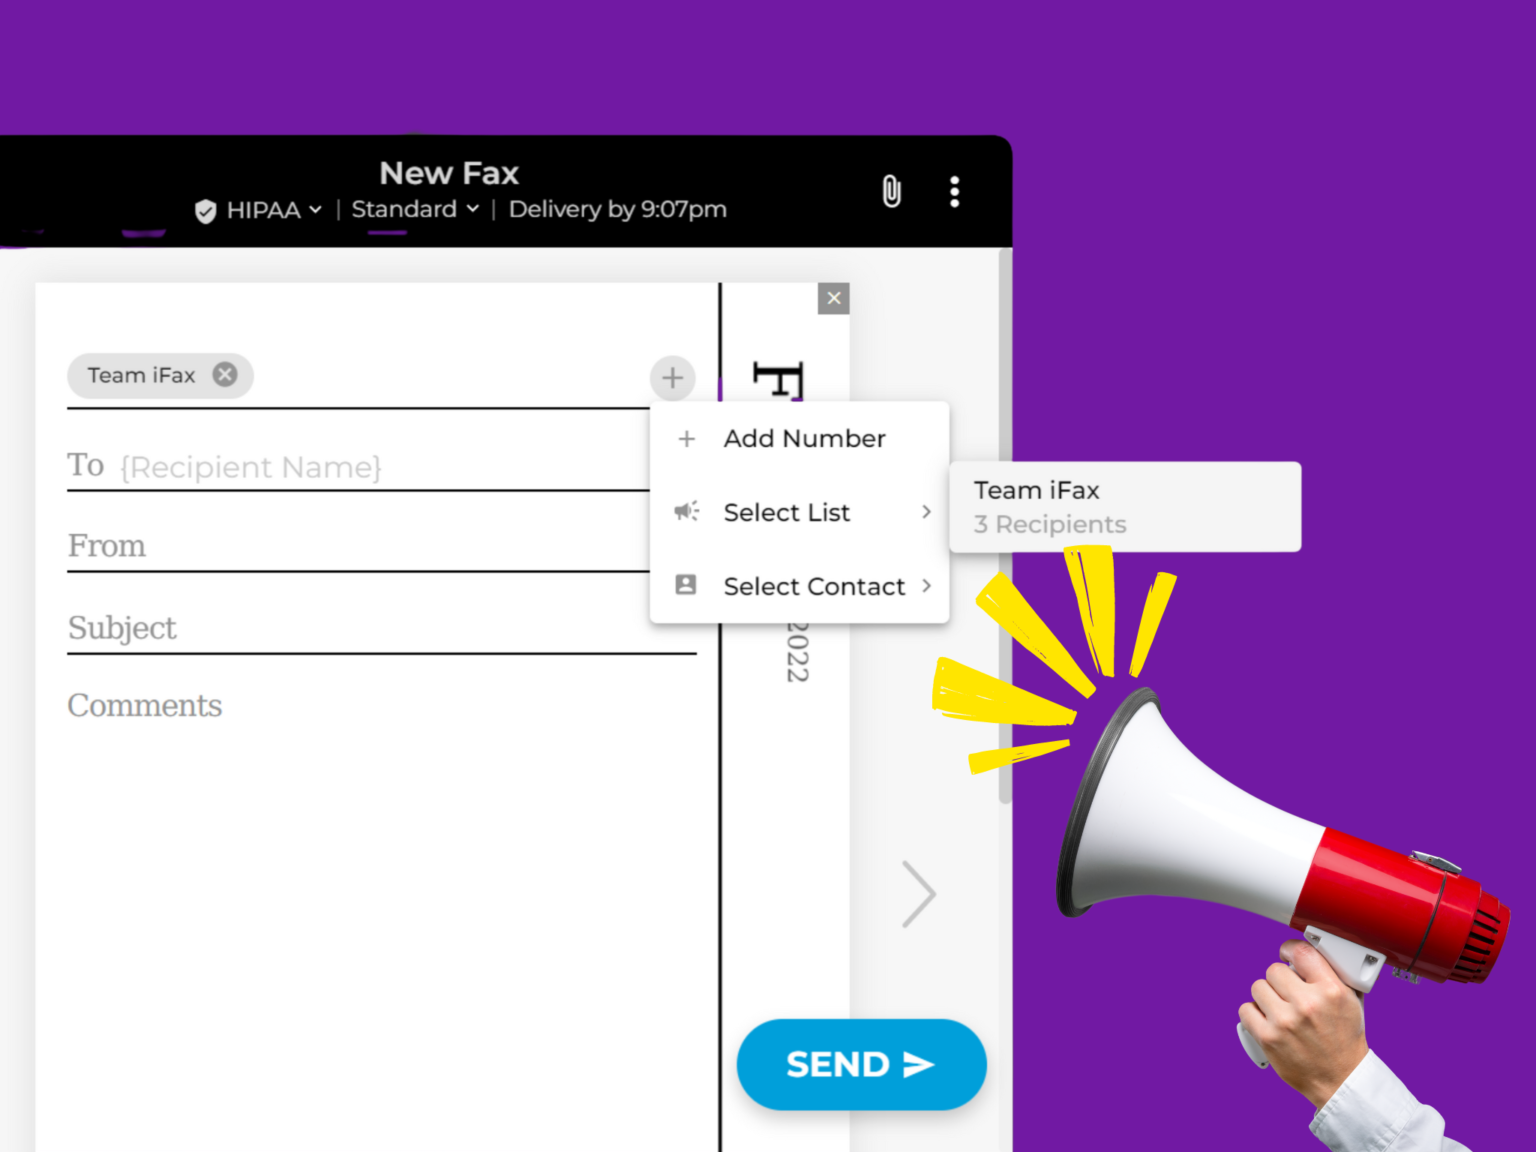Screen dimensions: 1536x1152
Task: Click the plus icon beside Add Number
Action: (x=686, y=438)
